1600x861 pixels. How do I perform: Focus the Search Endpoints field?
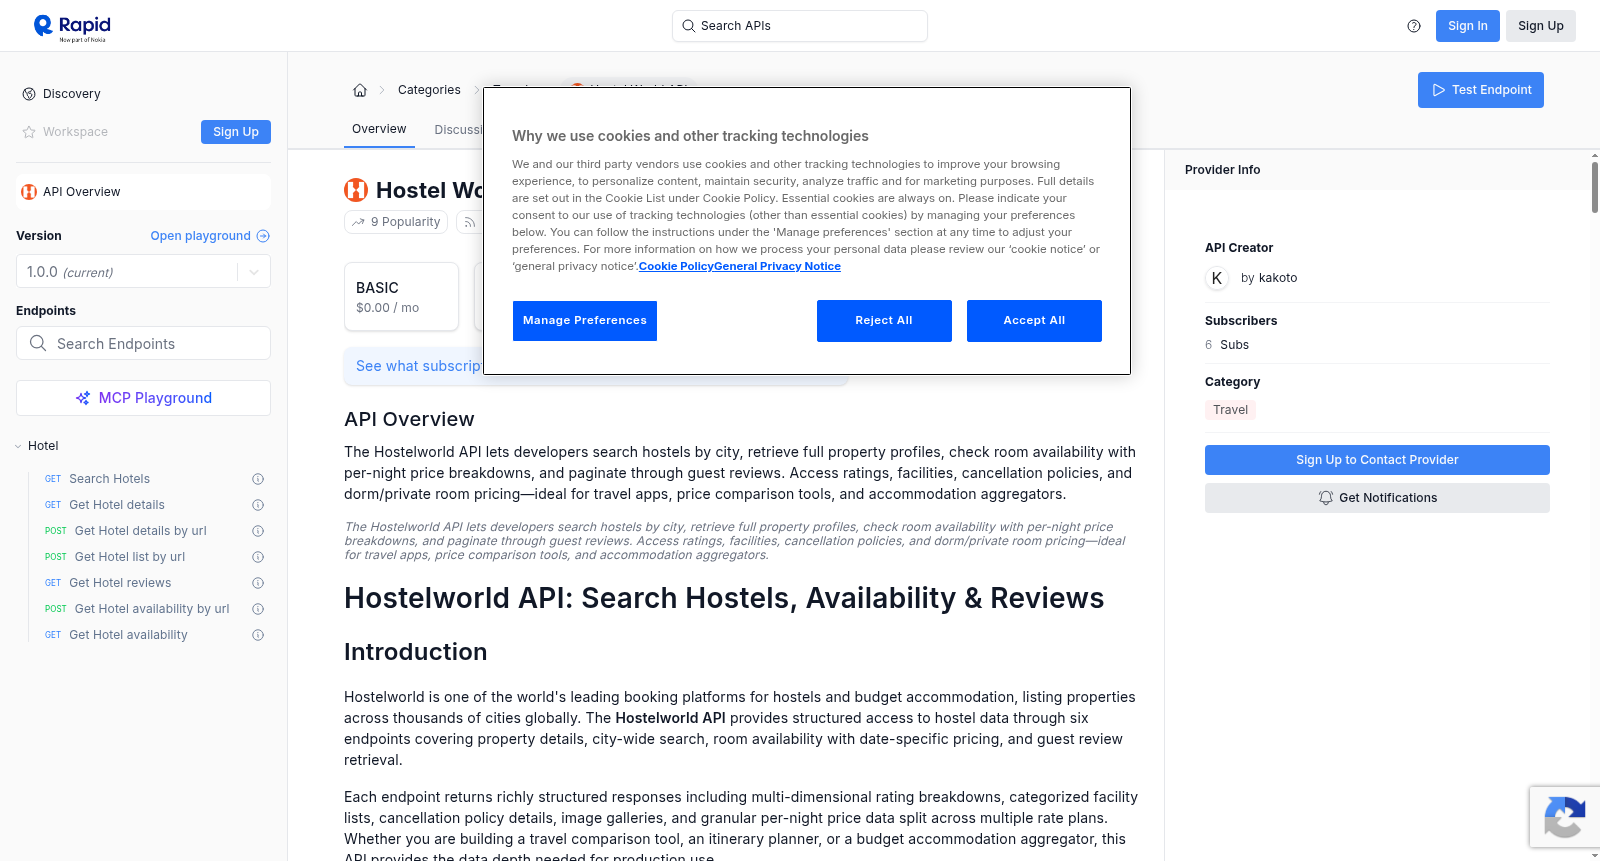click(143, 343)
